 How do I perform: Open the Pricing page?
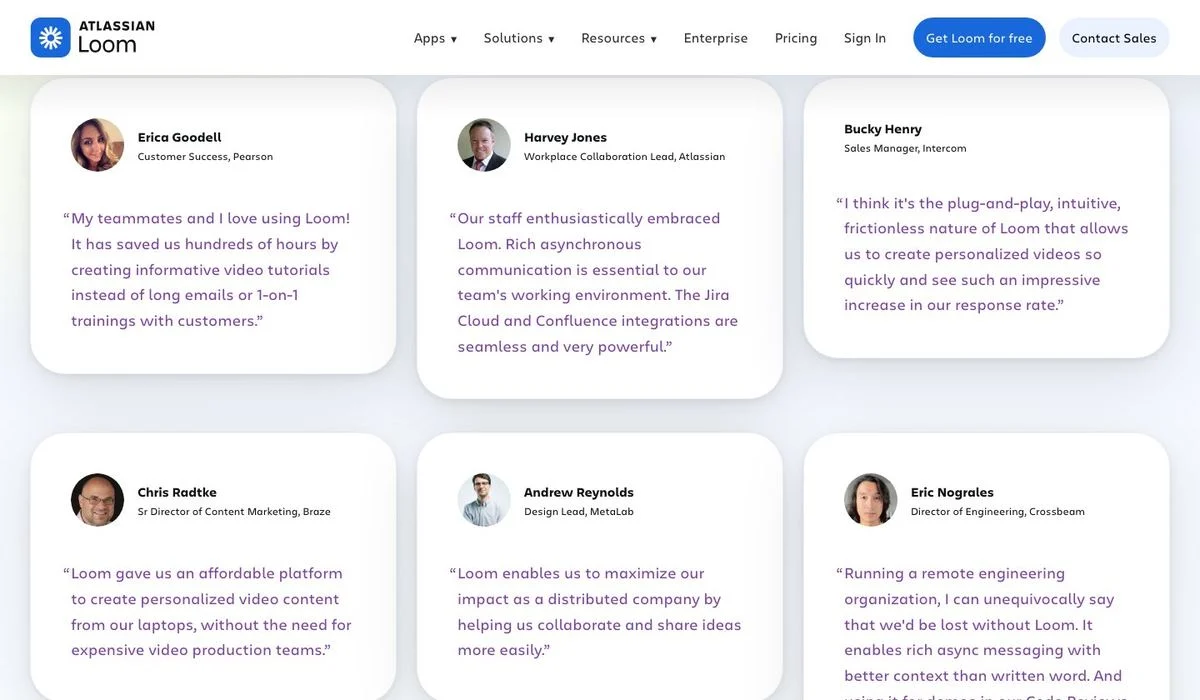796,38
